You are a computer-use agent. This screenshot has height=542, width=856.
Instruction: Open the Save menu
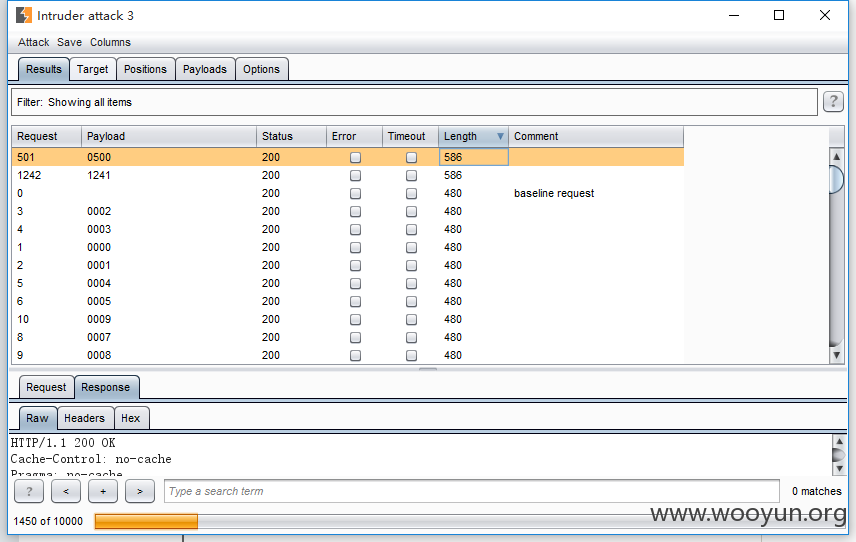69,42
